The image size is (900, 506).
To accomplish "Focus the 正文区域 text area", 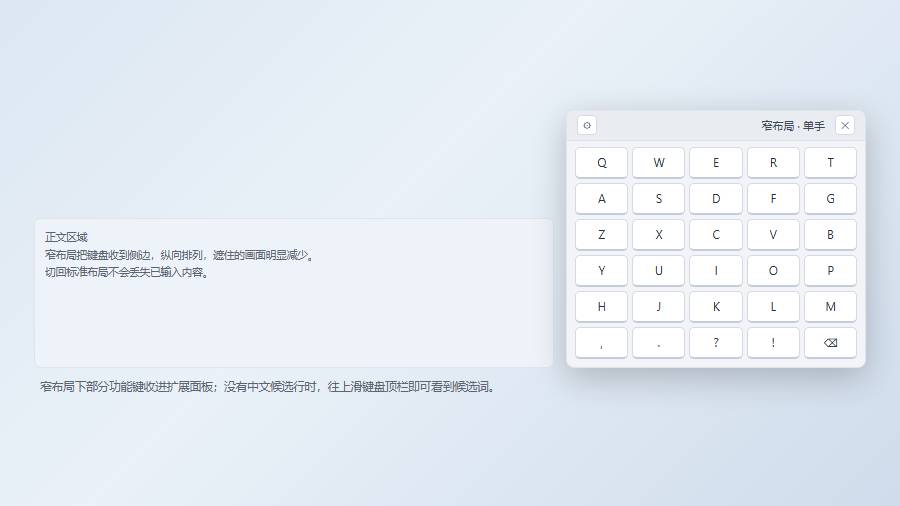I will pos(294,293).
